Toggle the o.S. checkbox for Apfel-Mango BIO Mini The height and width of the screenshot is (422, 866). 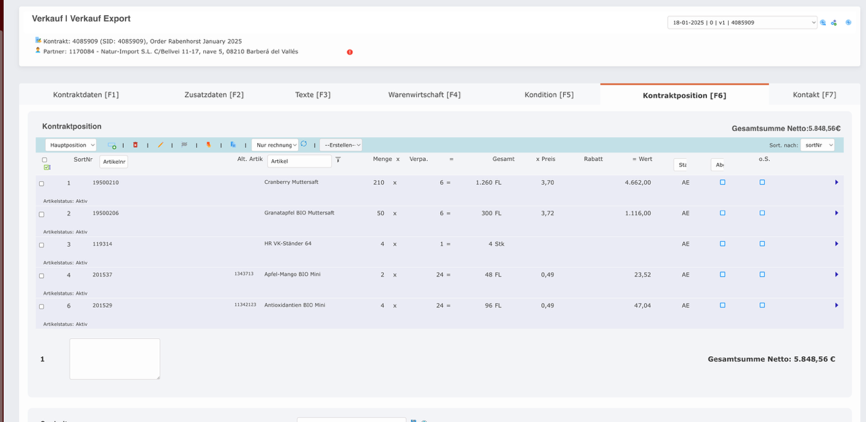coord(762,275)
